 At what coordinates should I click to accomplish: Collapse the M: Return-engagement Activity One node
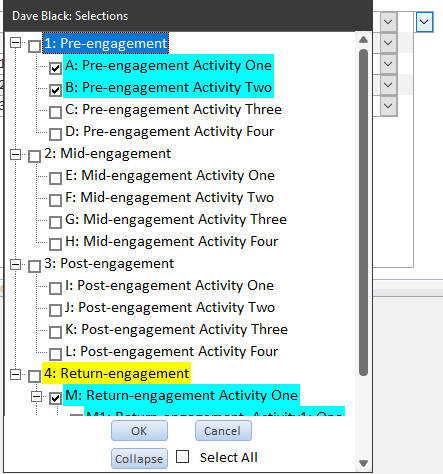36,396
